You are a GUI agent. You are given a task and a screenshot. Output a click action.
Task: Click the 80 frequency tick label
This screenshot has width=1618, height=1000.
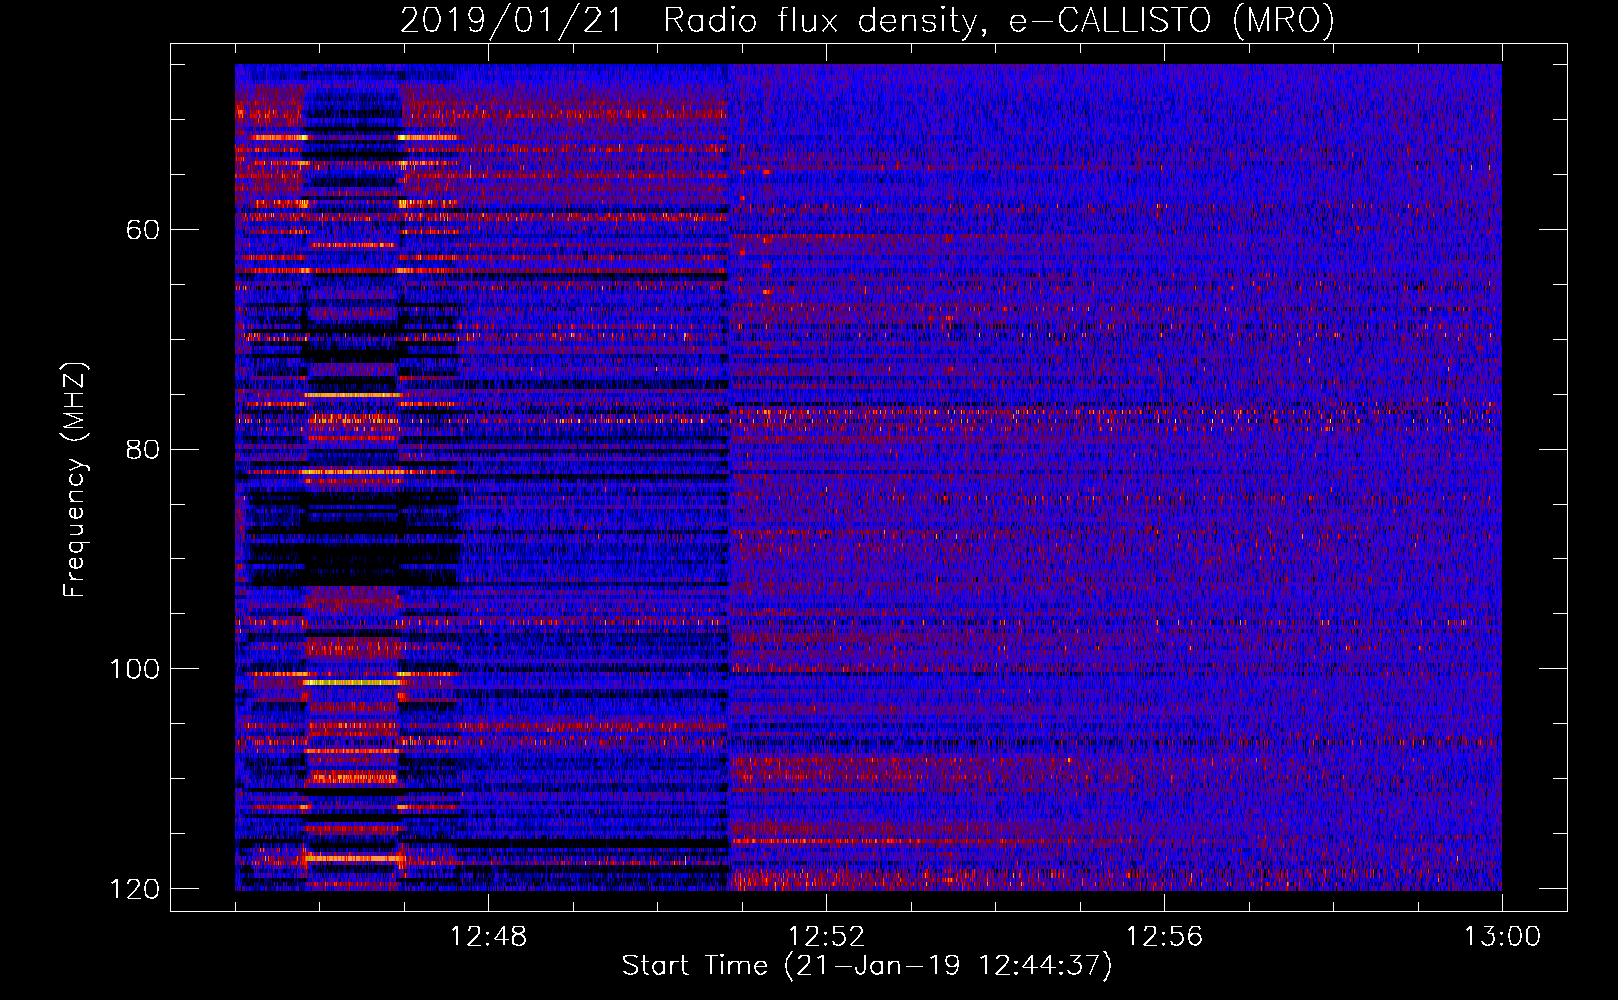click(143, 449)
